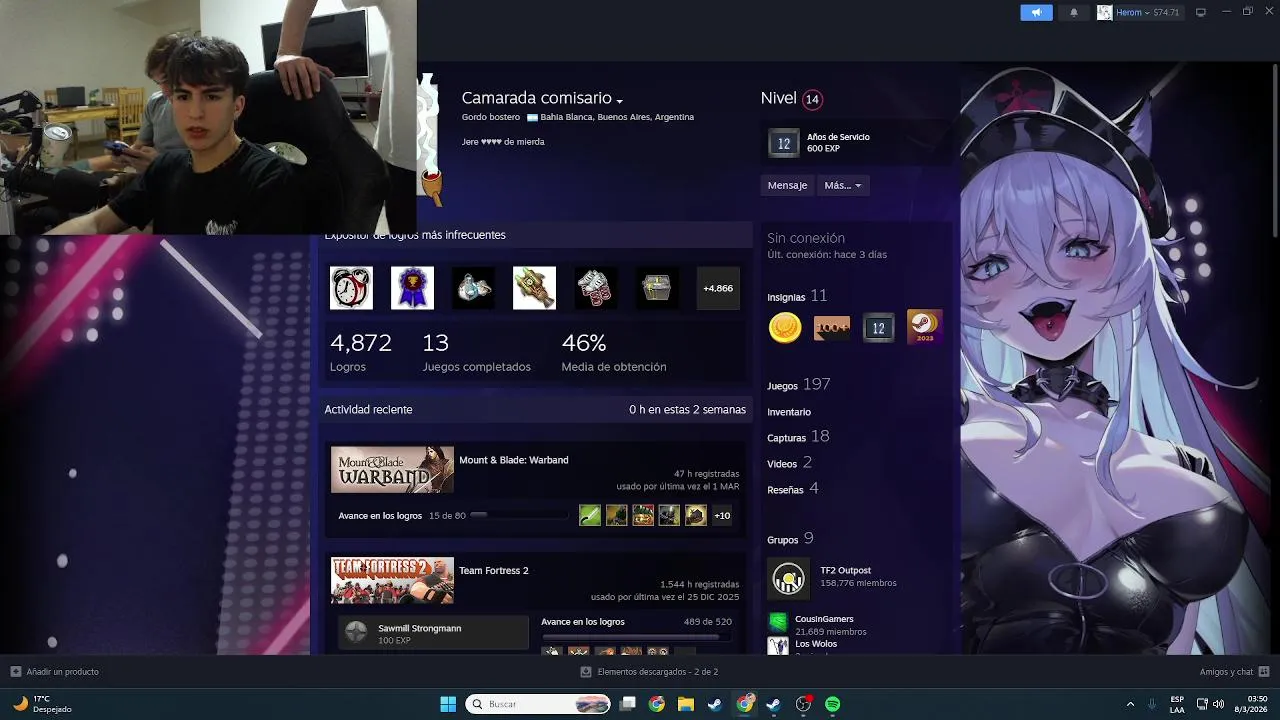The width and height of the screenshot is (1280, 720).
Task: Open the Mount & Blade: Warband banner
Action: point(392,470)
